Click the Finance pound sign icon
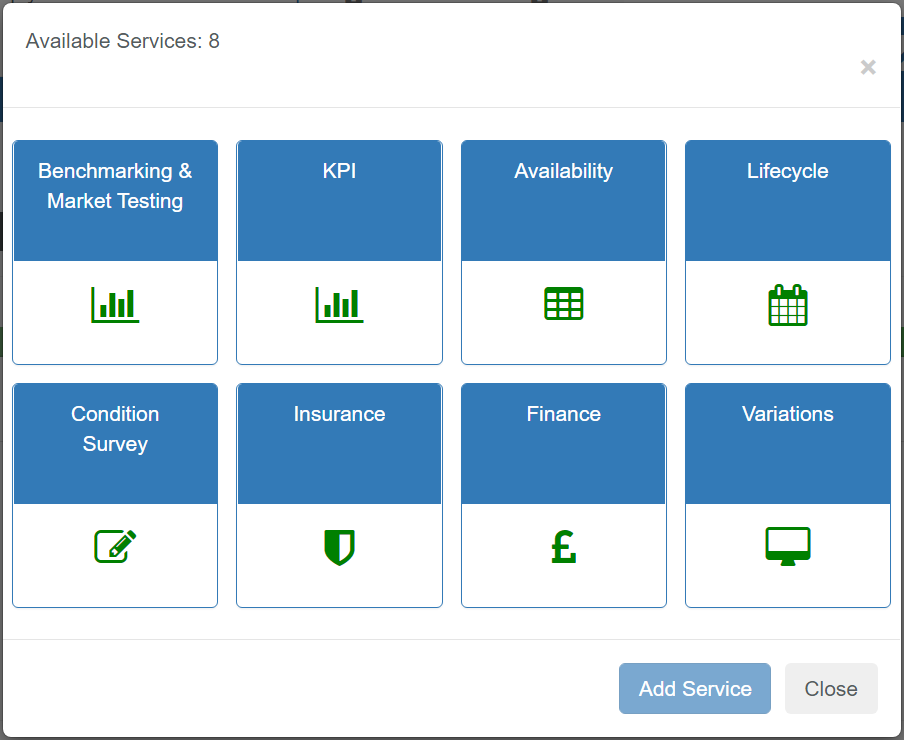The image size is (904, 740). click(x=564, y=547)
